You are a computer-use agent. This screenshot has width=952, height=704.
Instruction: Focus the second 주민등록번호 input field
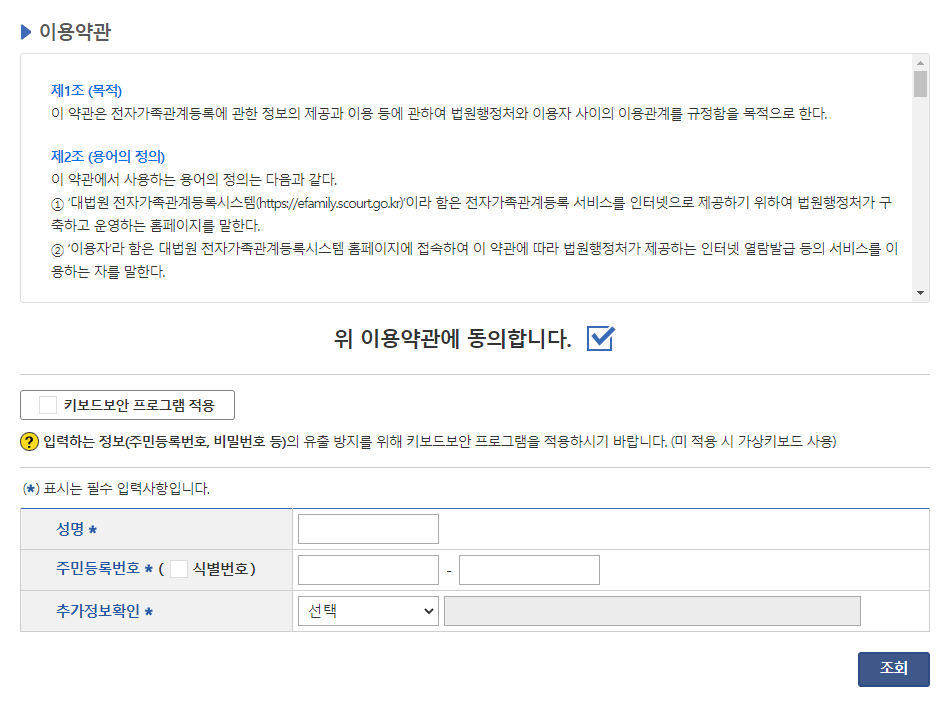click(x=529, y=570)
